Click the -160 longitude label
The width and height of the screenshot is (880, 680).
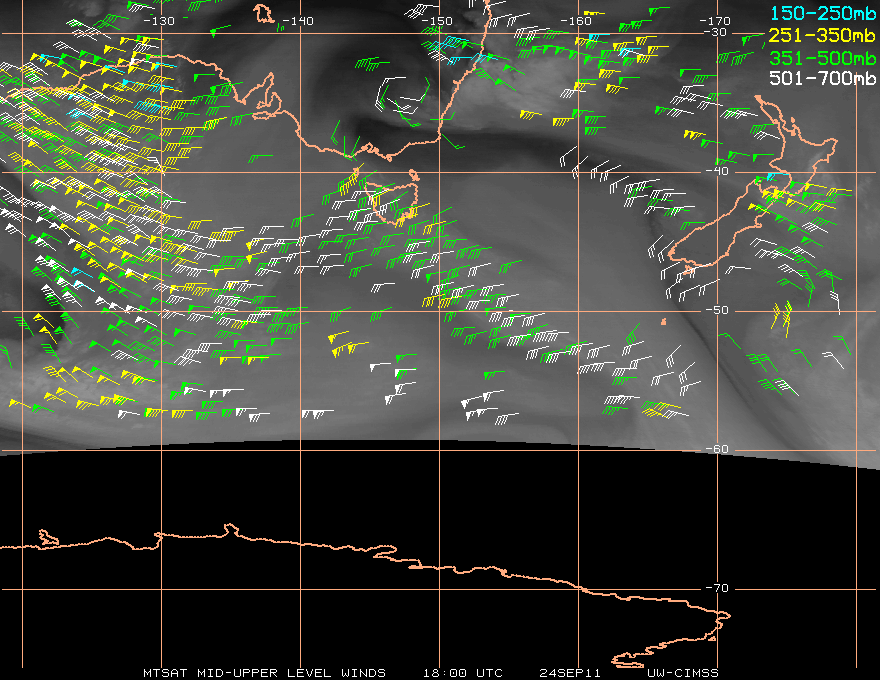577,21
